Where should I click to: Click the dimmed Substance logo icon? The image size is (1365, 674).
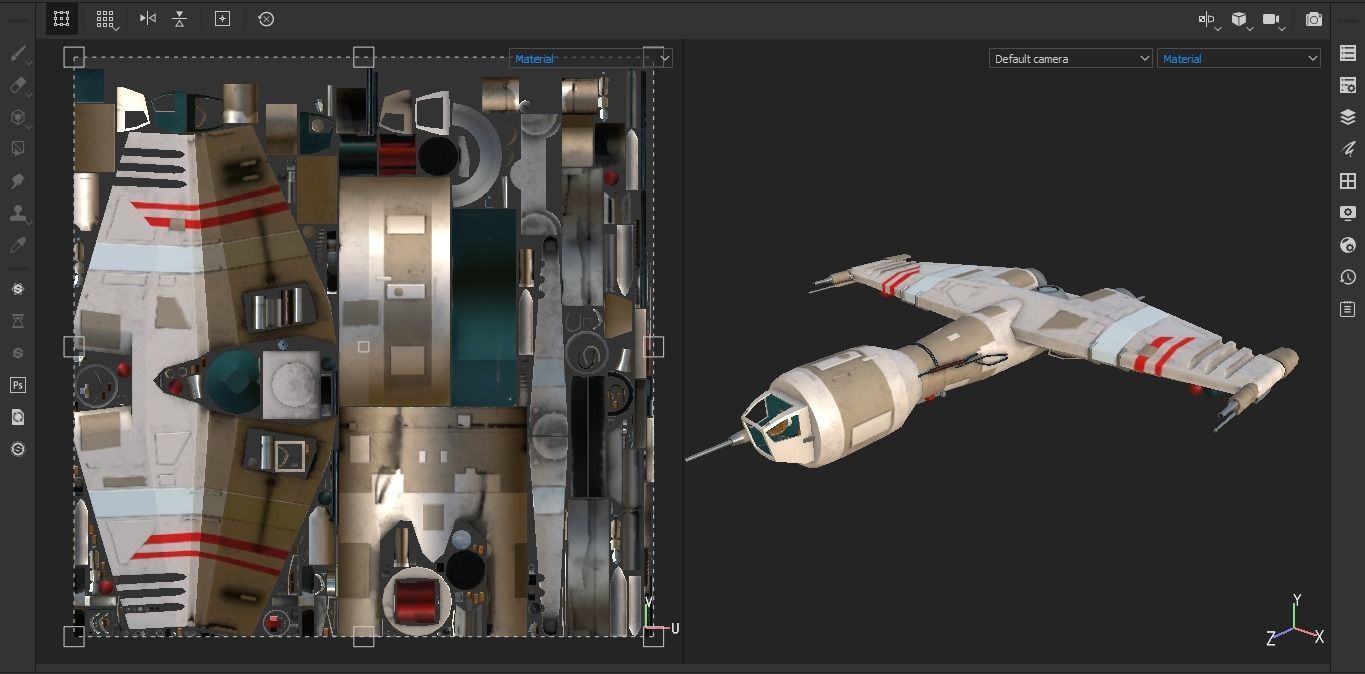pyautogui.click(x=17, y=353)
